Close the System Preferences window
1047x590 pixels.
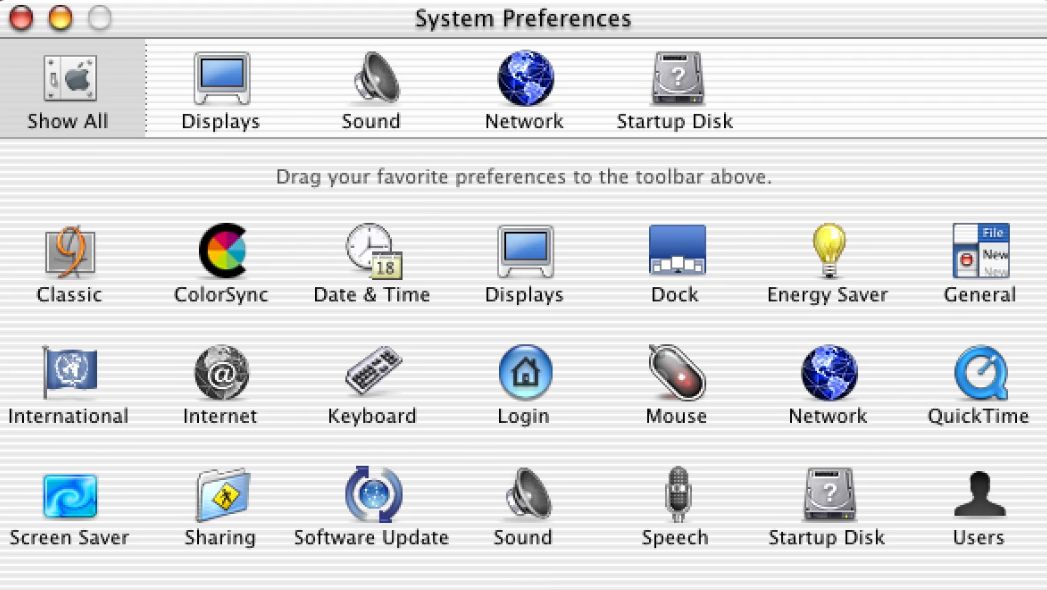(21, 18)
